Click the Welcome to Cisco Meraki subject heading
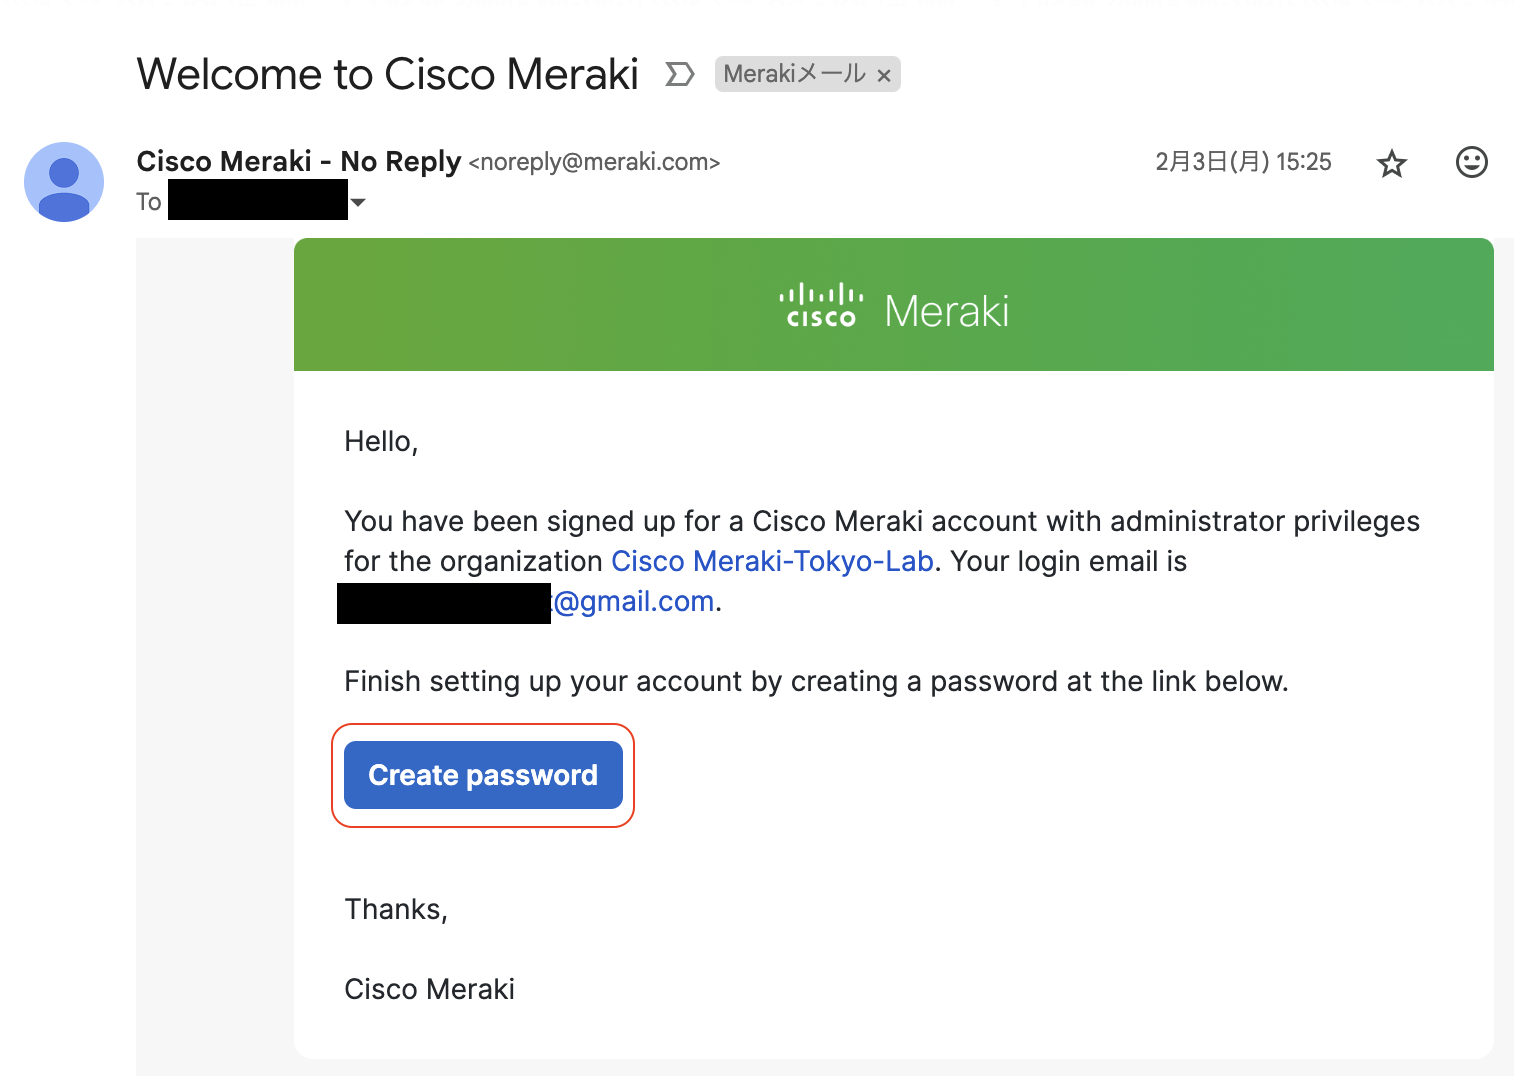Screen dimensions: 1514x1076 click(x=387, y=74)
